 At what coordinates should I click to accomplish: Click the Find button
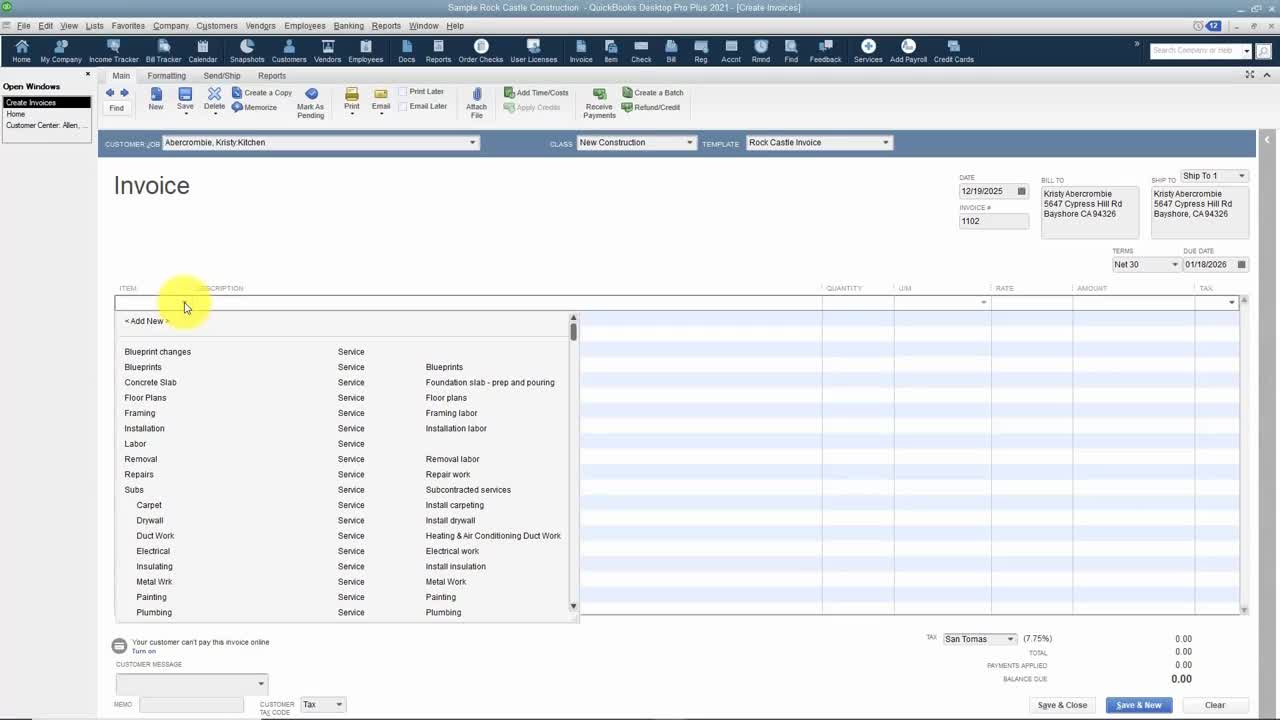click(116, 108)
